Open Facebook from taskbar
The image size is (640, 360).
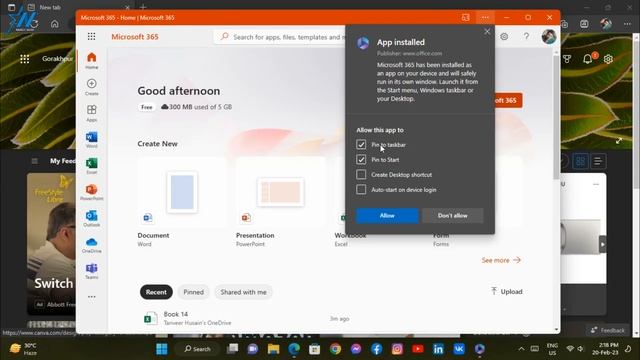(376, 349)
